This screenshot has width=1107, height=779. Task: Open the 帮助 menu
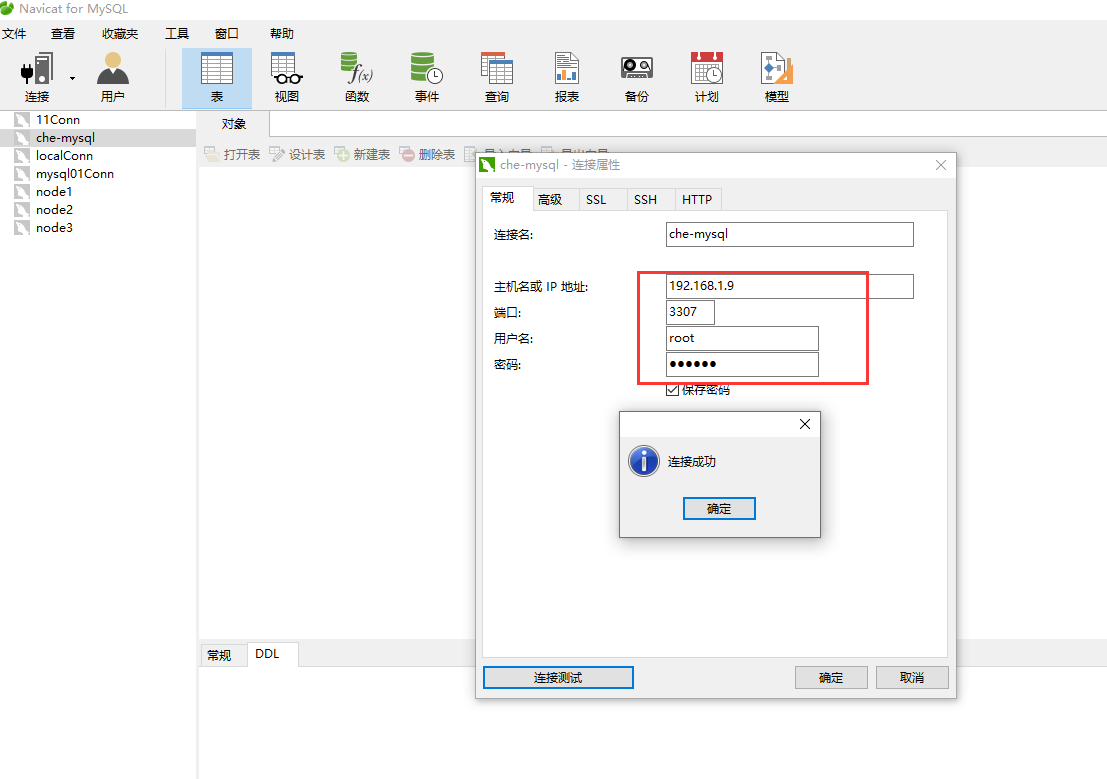282,33
